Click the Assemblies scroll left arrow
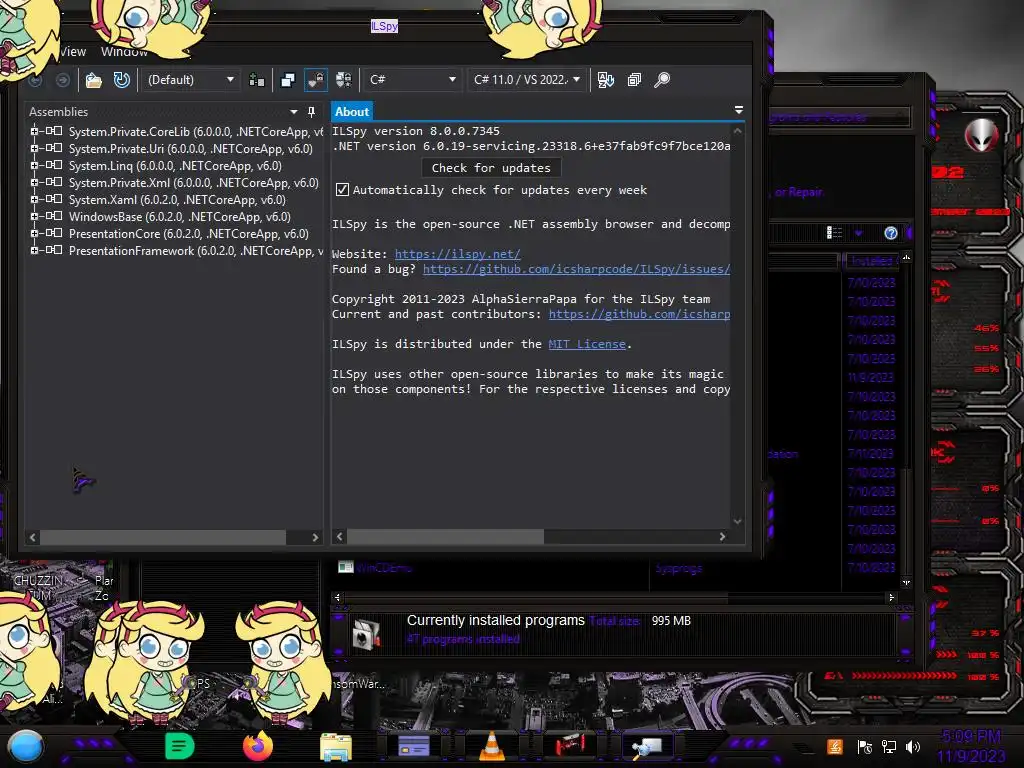Image resolution: width=1024 pixels, height=768 pixels. tap(33, 537)
